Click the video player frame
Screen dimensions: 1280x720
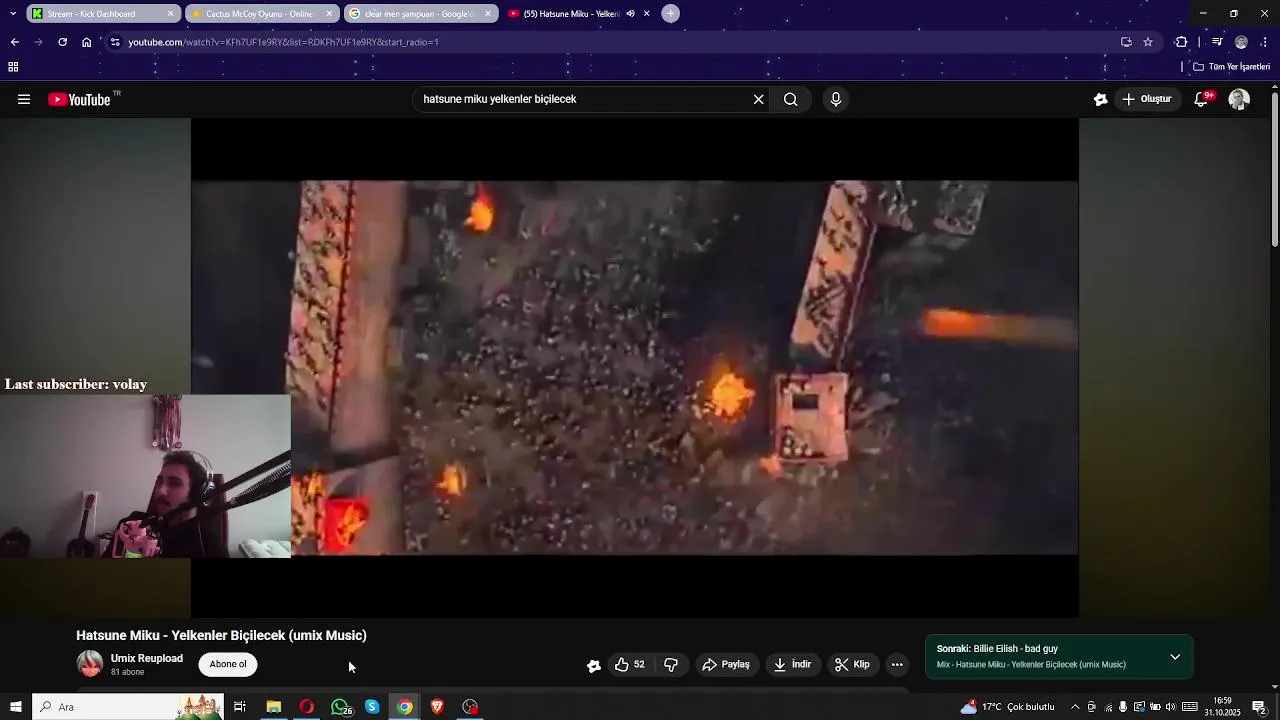point(635,368)
